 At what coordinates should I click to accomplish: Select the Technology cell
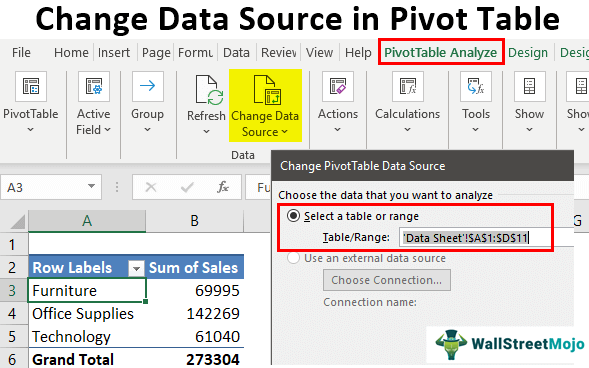87,336
